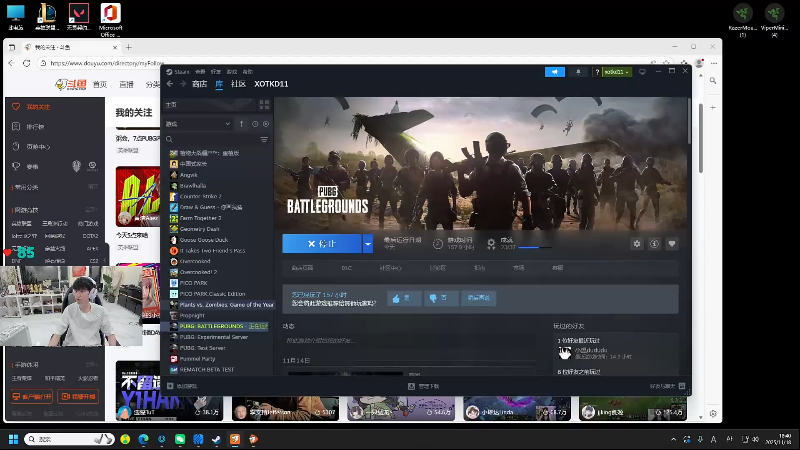800x450 pixels.
Task: Open PUBG game settings gear icon
Action: pos(637,244)
